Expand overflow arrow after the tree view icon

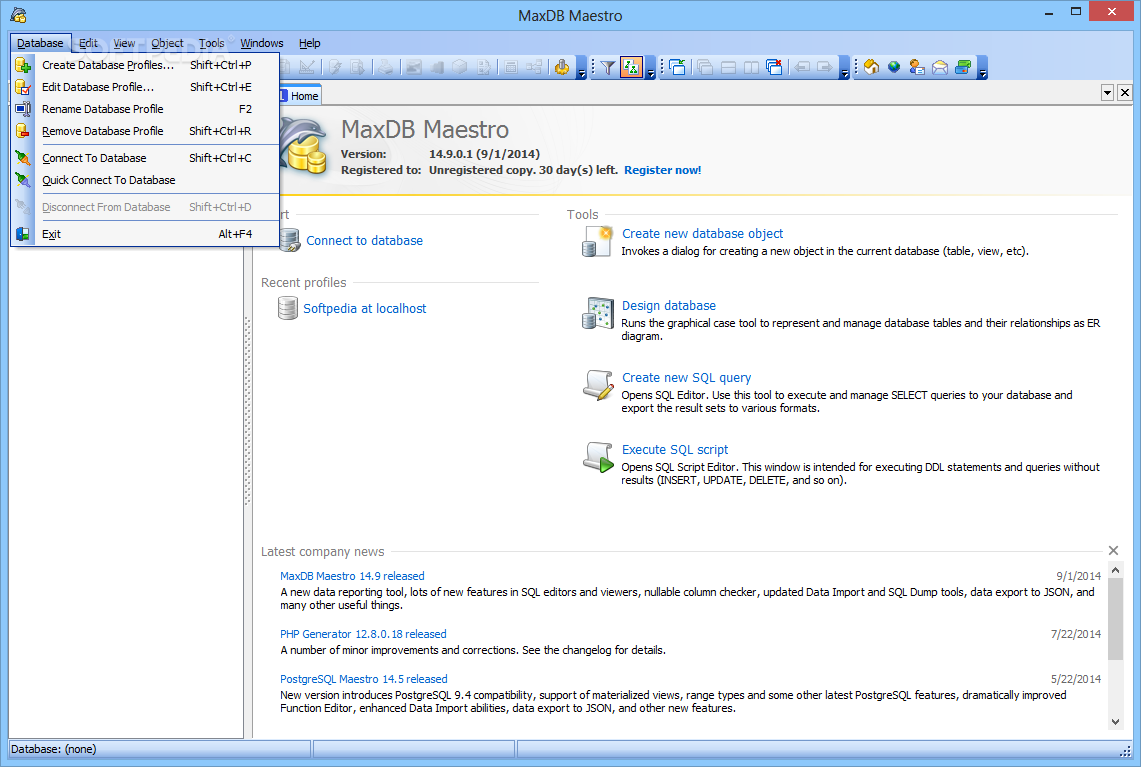651,68
